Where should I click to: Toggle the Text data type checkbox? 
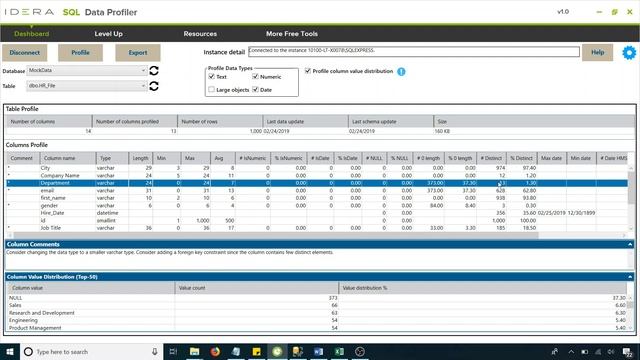[211, 76]
